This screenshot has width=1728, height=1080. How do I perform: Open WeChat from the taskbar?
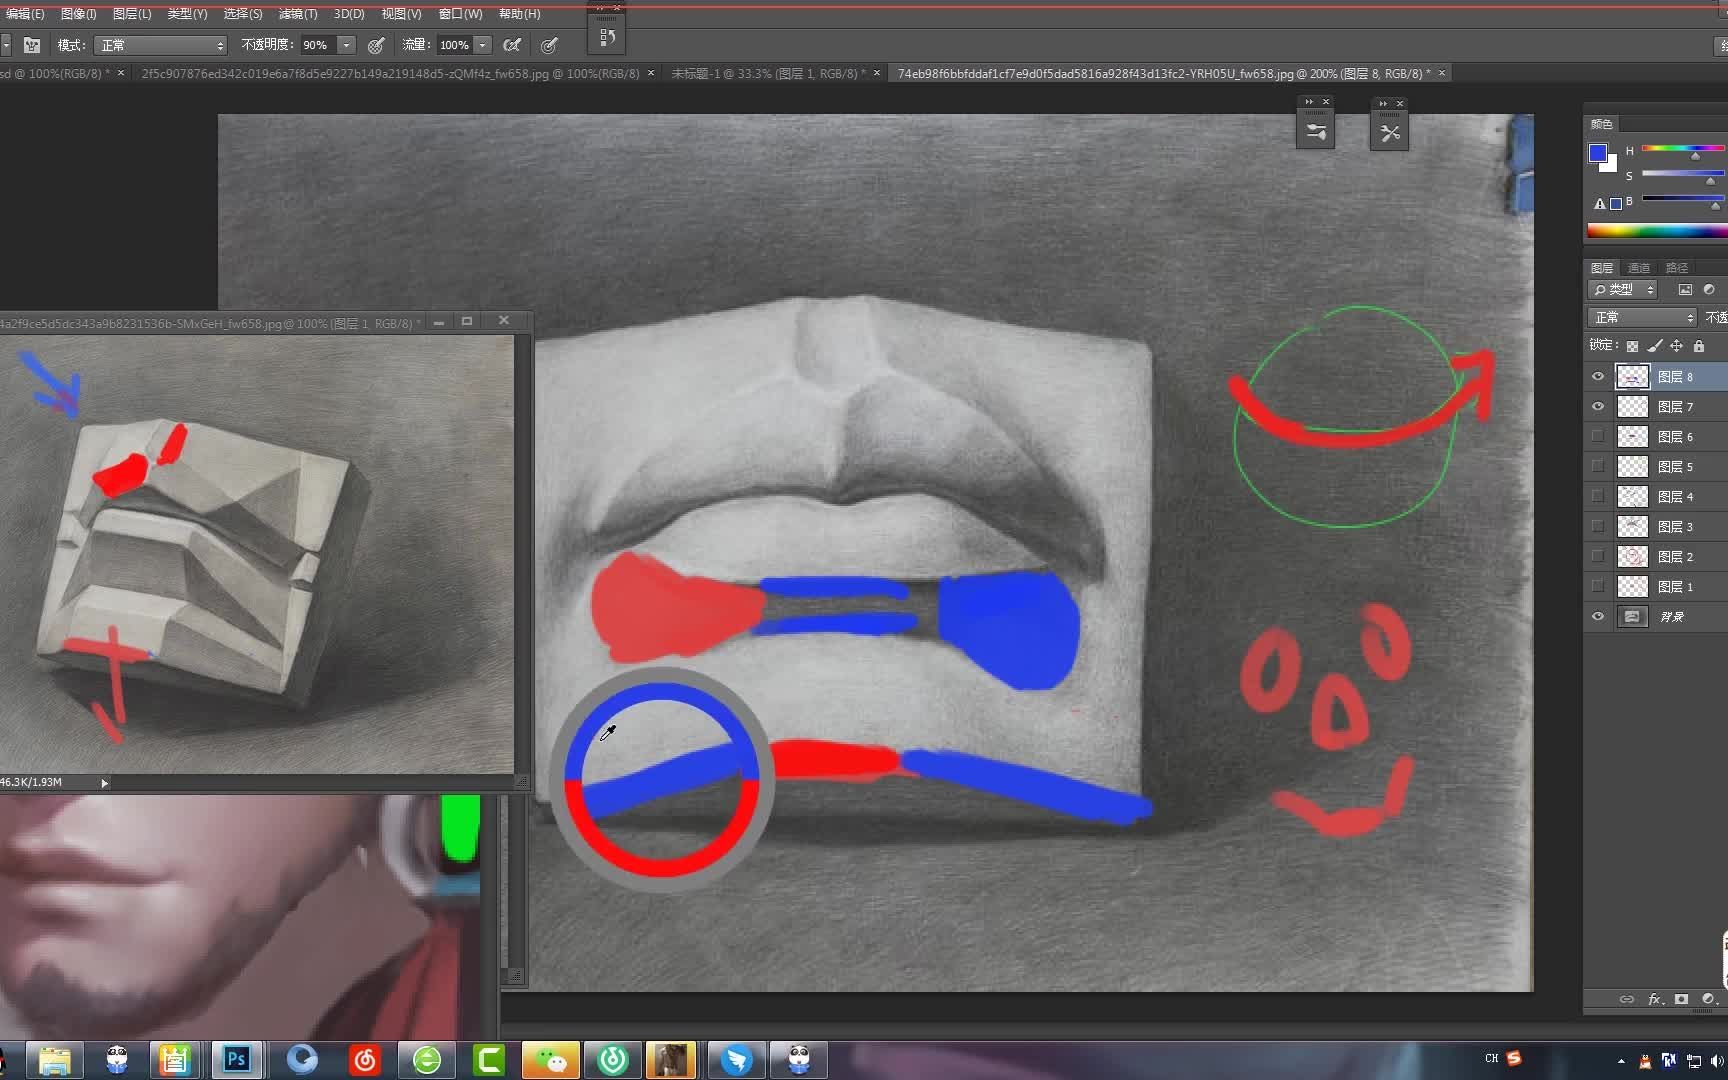coord(550,1059)
